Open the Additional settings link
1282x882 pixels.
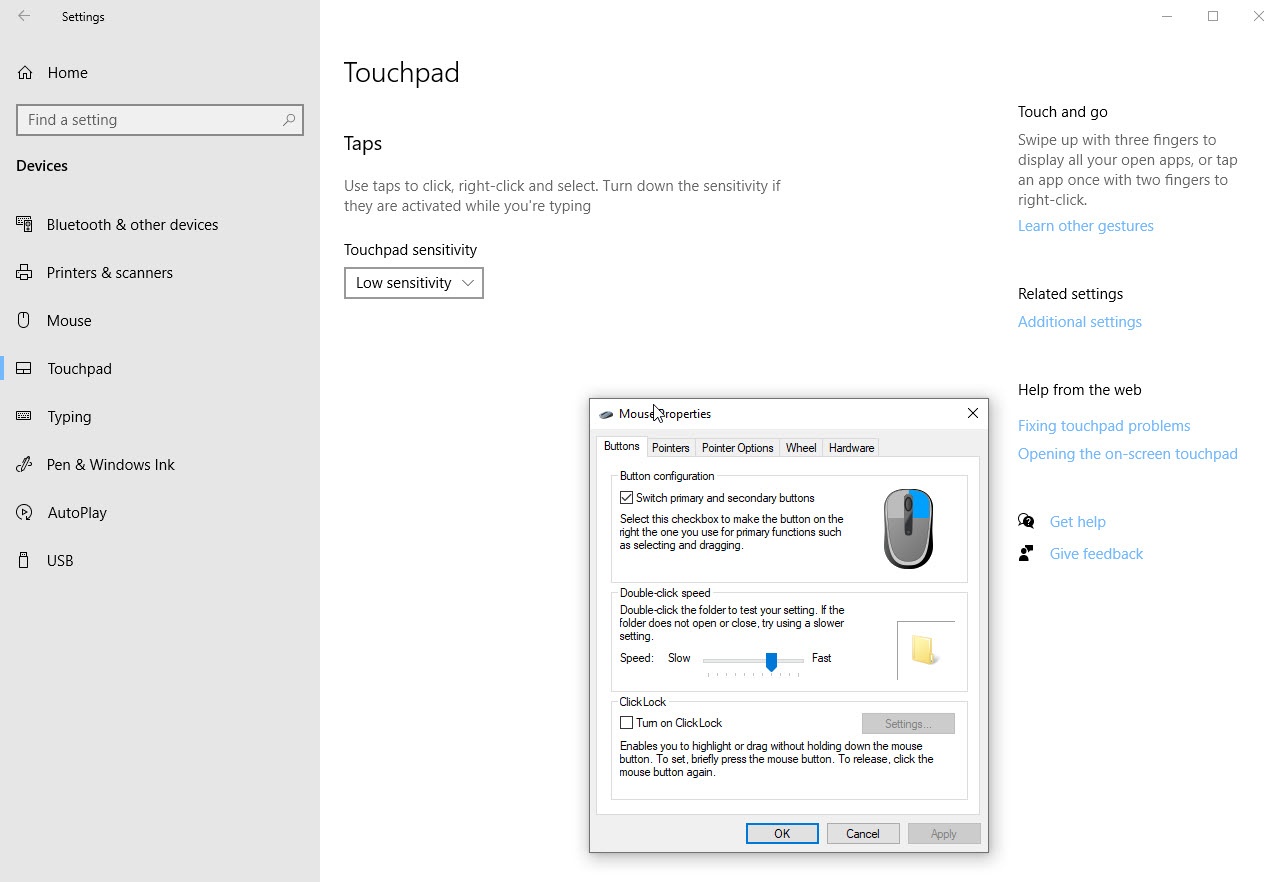click(1080, 322)
